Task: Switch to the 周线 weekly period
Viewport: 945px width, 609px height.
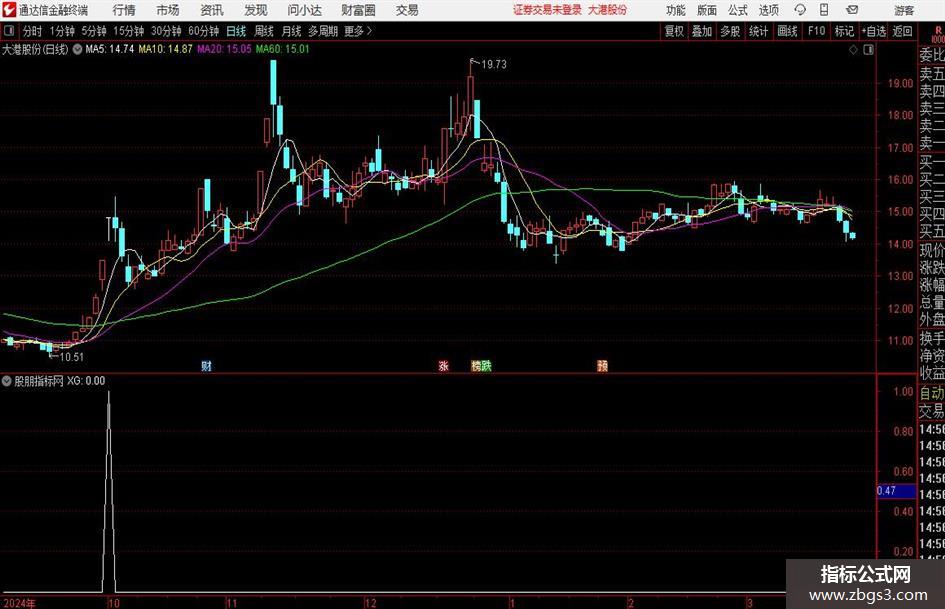Action: click(x=263, y=31)
